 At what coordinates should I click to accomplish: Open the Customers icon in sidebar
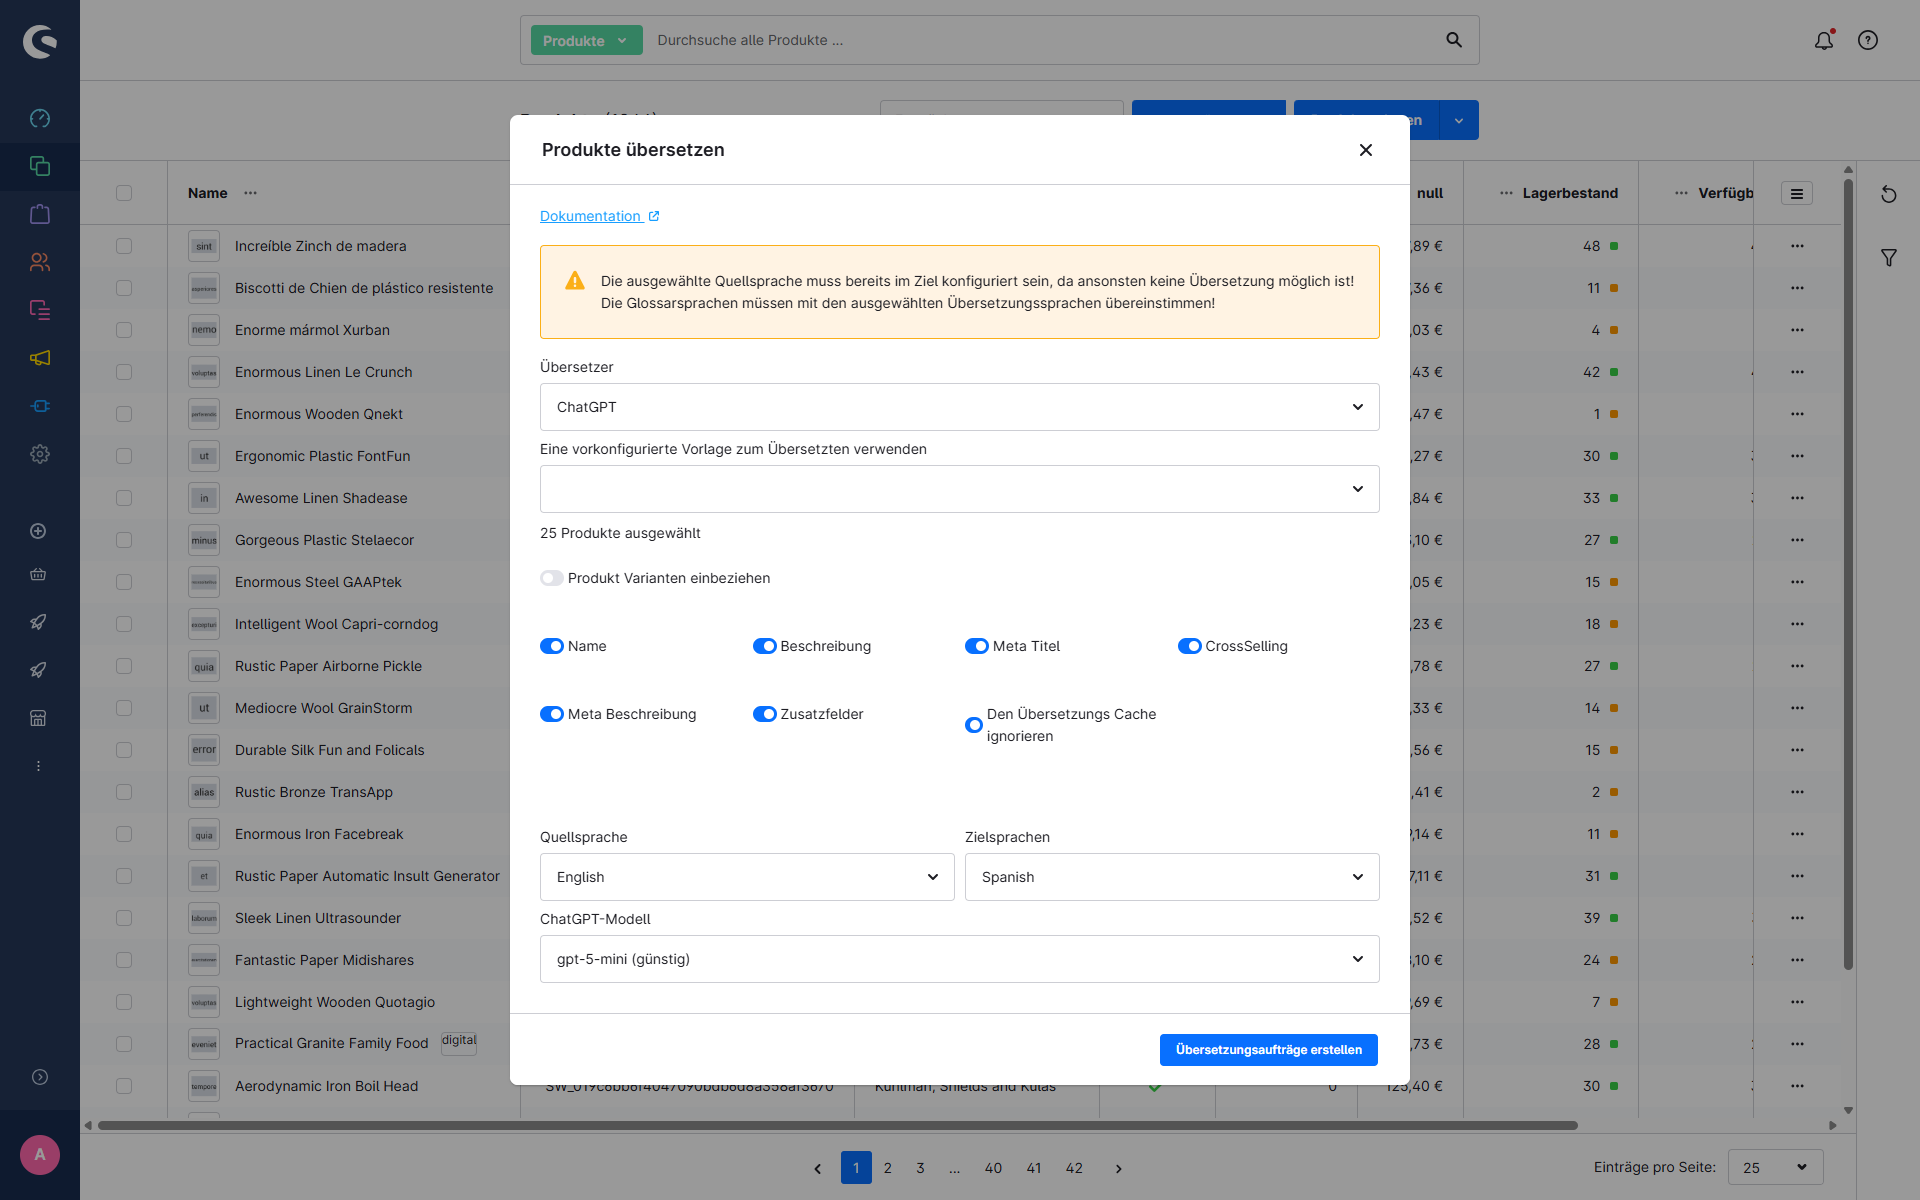[x=40, y=262]
